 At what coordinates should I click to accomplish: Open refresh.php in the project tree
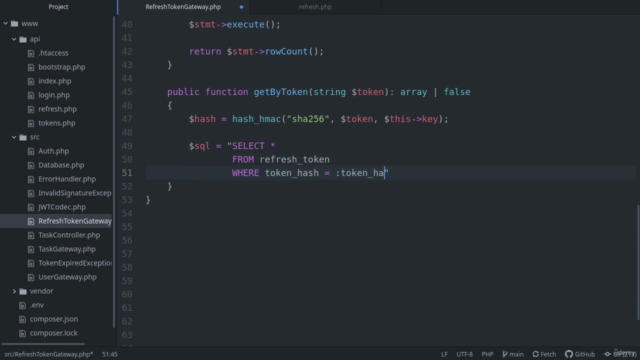coord(58,109)
